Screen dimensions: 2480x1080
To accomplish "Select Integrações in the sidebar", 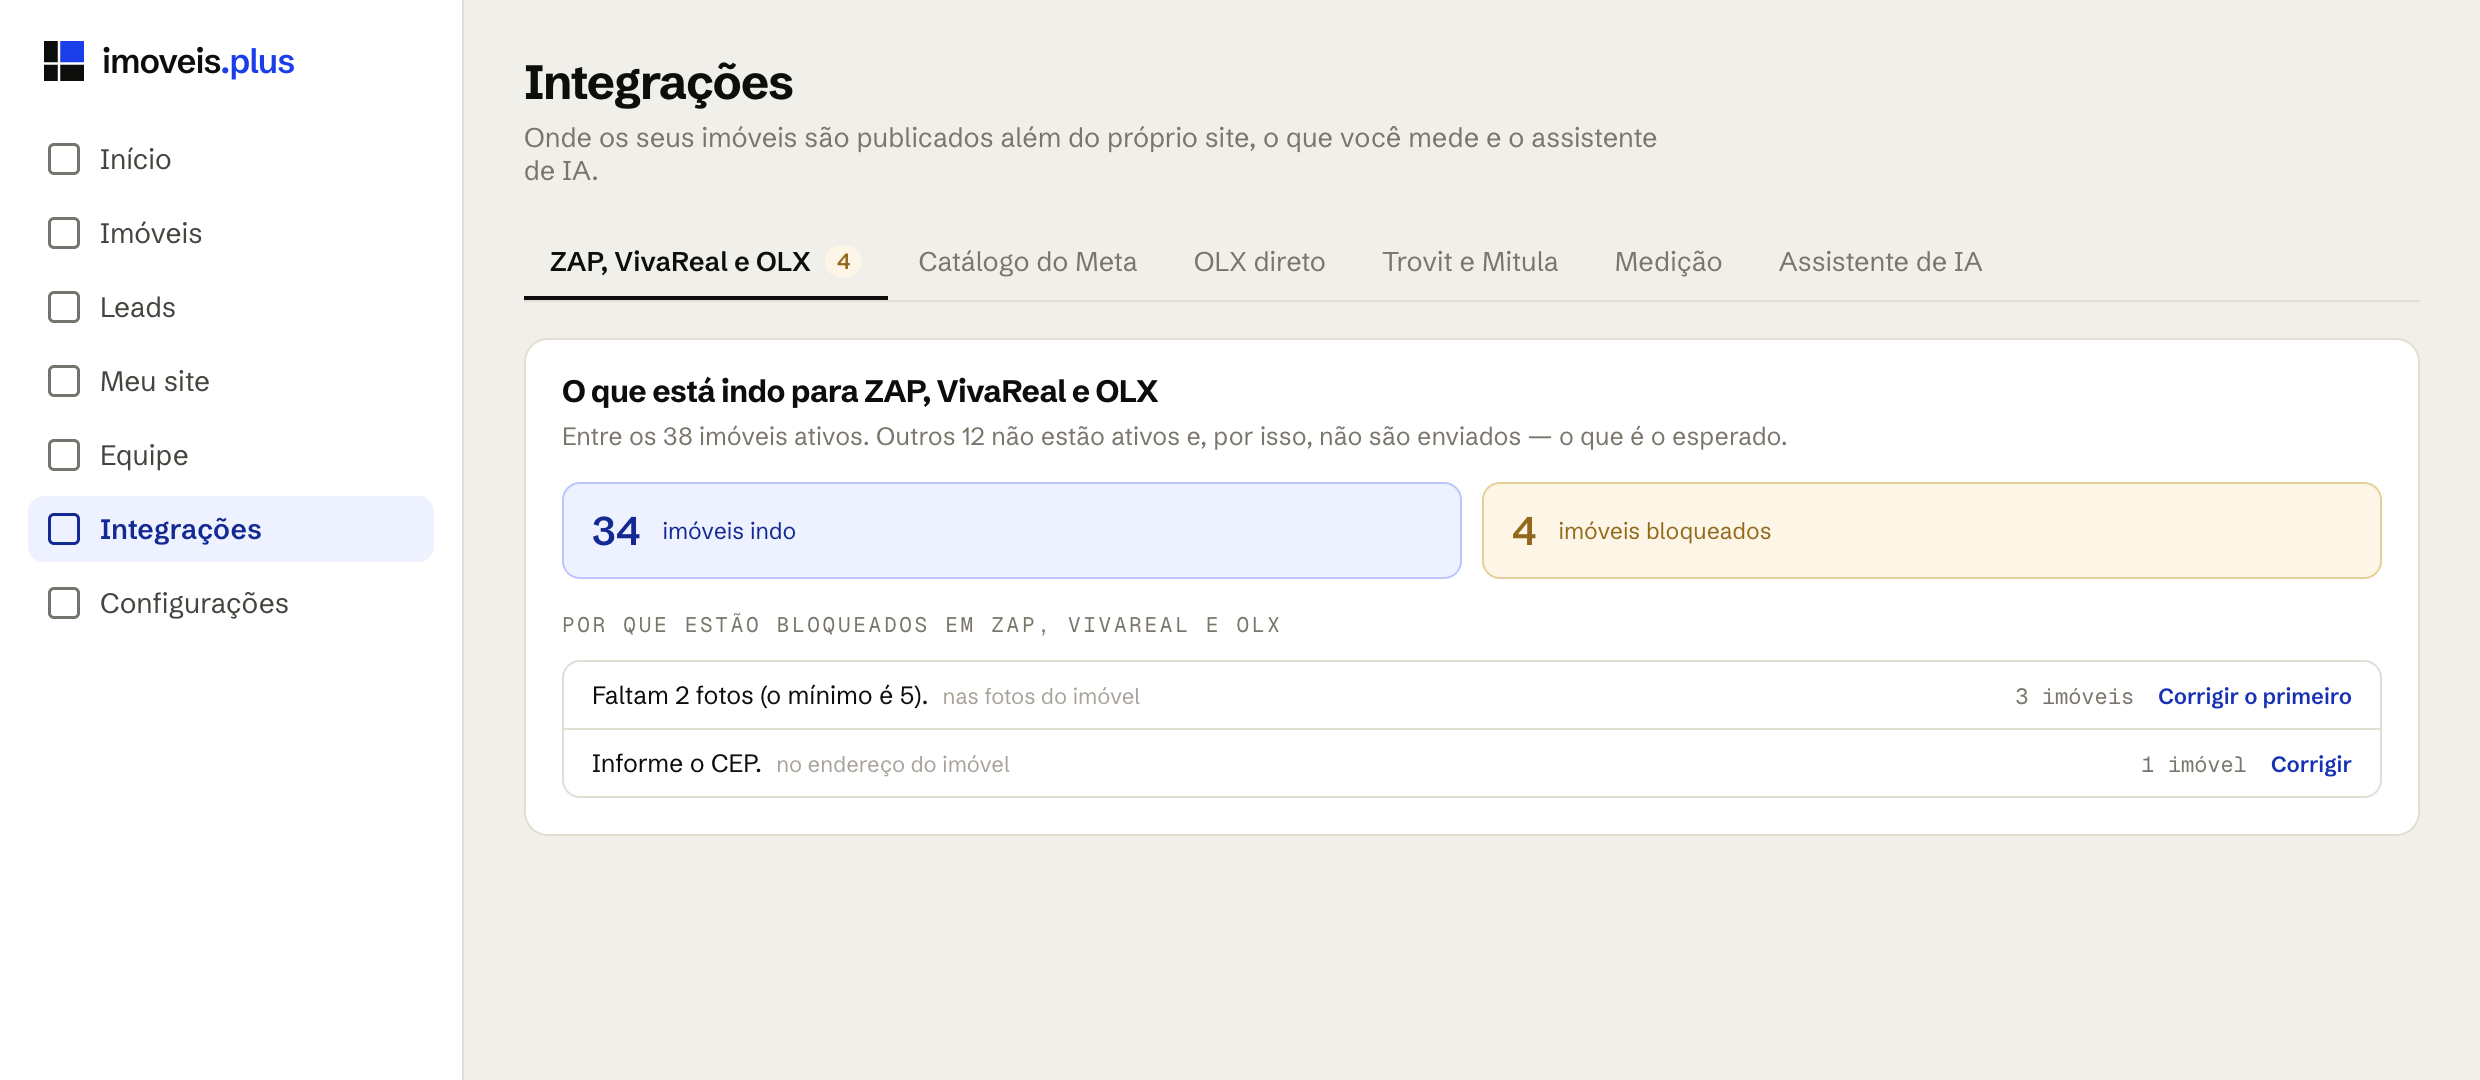I will (x=231, y=529).
